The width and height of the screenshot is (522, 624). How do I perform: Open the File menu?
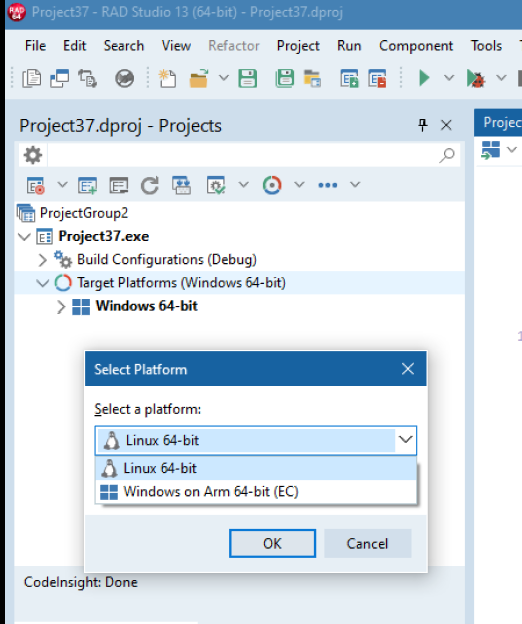[35, 46]
